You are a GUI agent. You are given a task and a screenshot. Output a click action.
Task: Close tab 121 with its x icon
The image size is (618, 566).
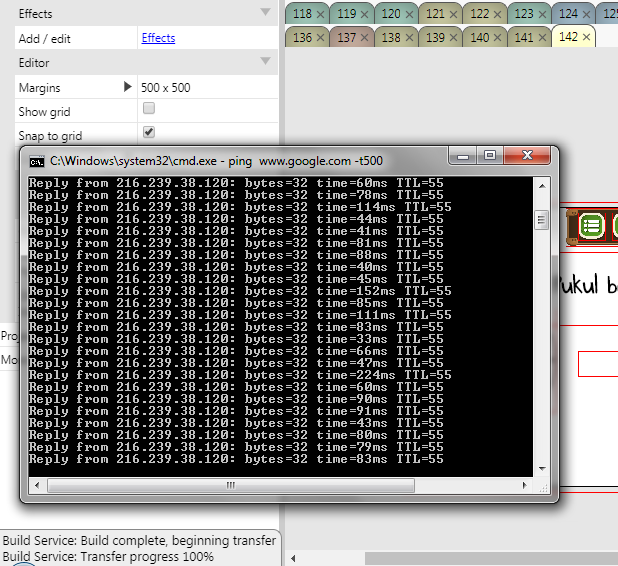pos(454,15)
